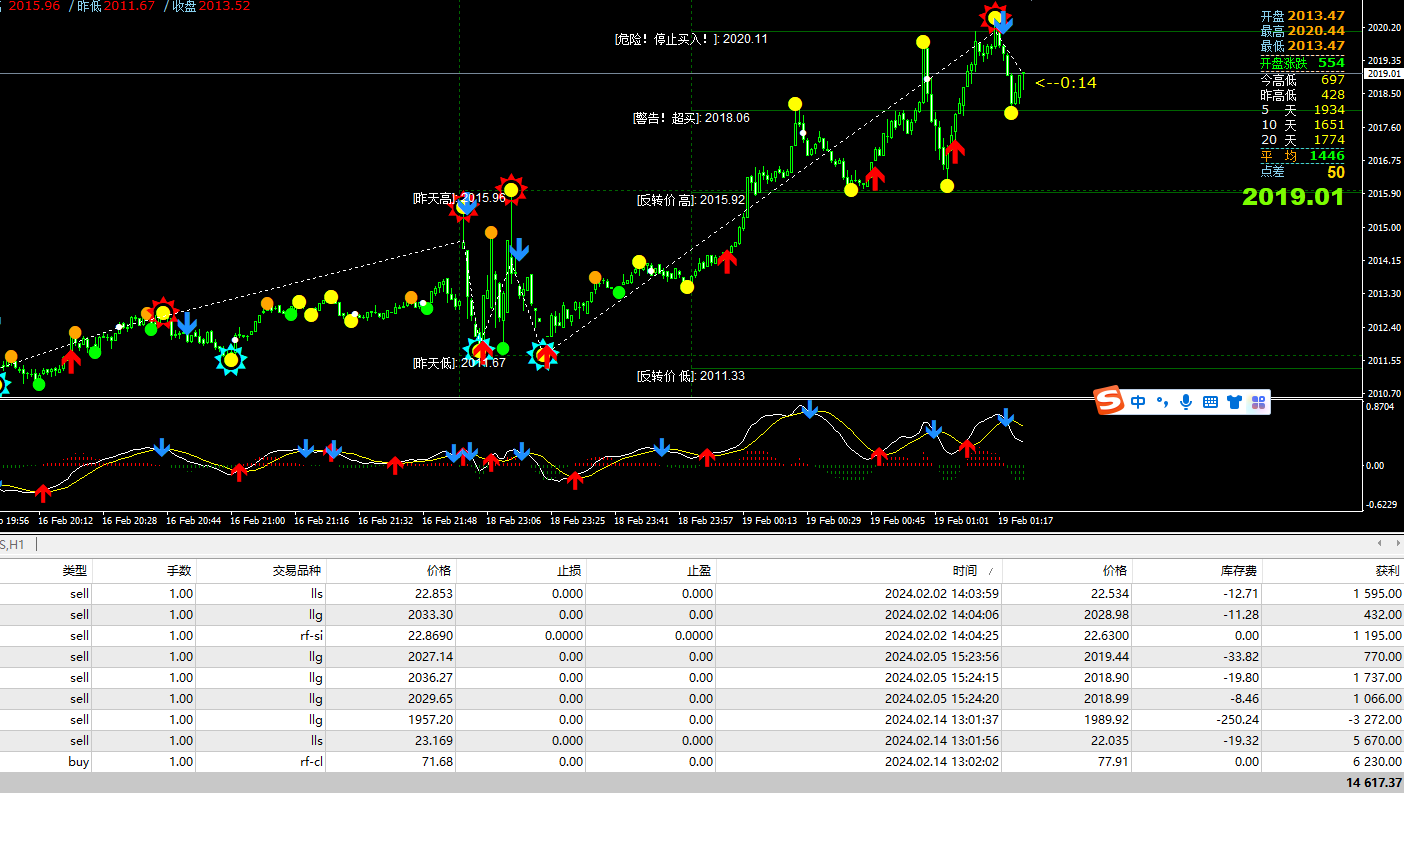Sort by the 时间 column header

[965, 571]
